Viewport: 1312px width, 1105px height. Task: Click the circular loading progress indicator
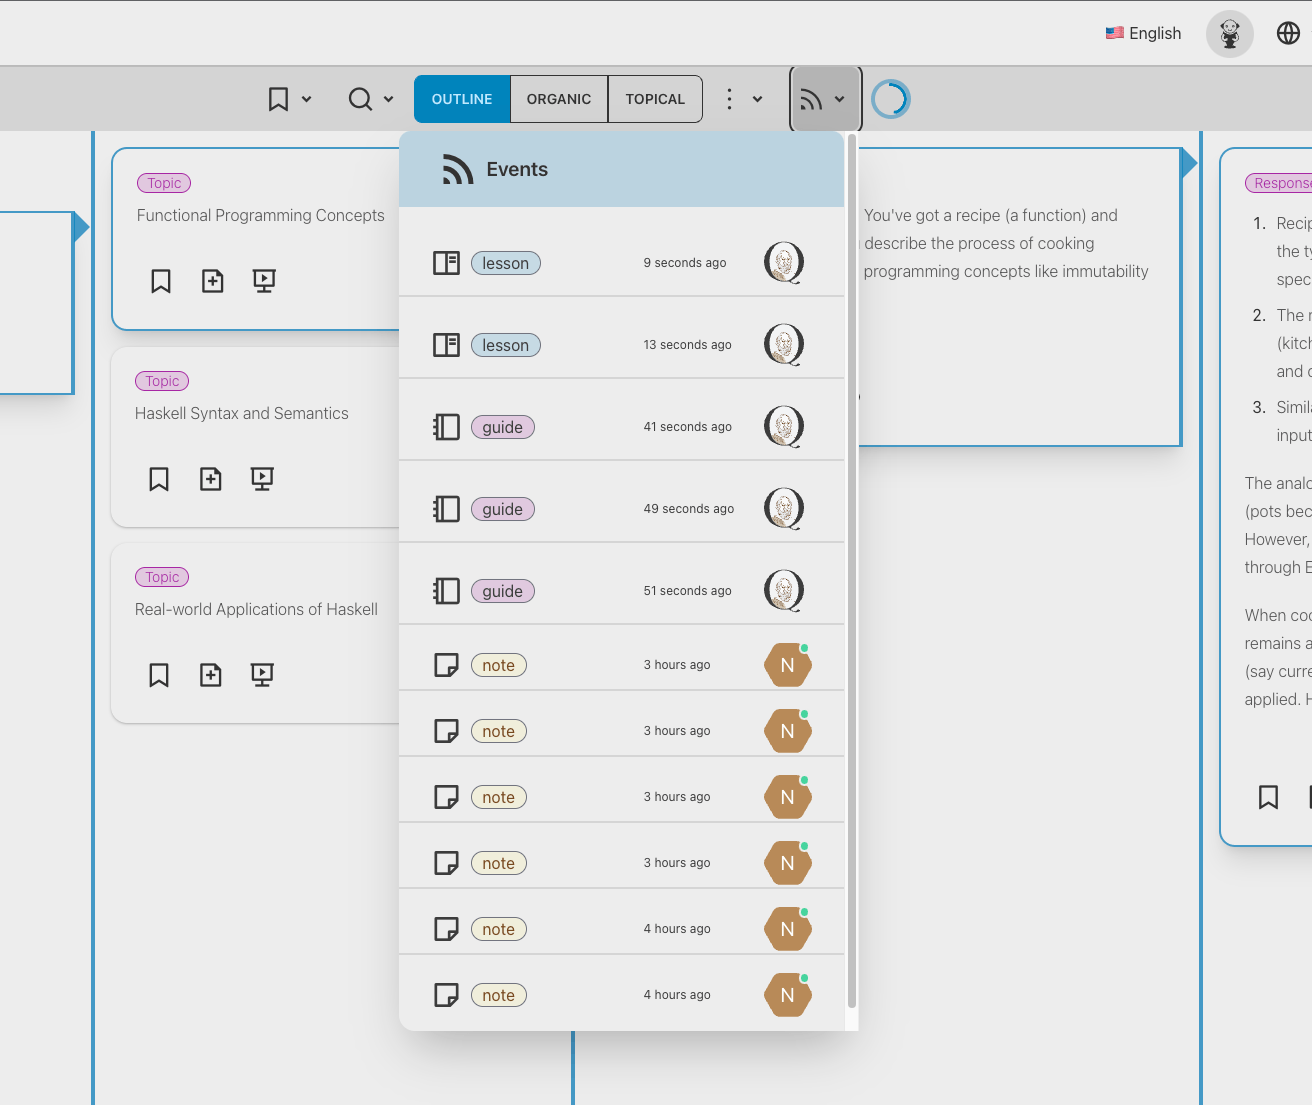tap(890, 99)
